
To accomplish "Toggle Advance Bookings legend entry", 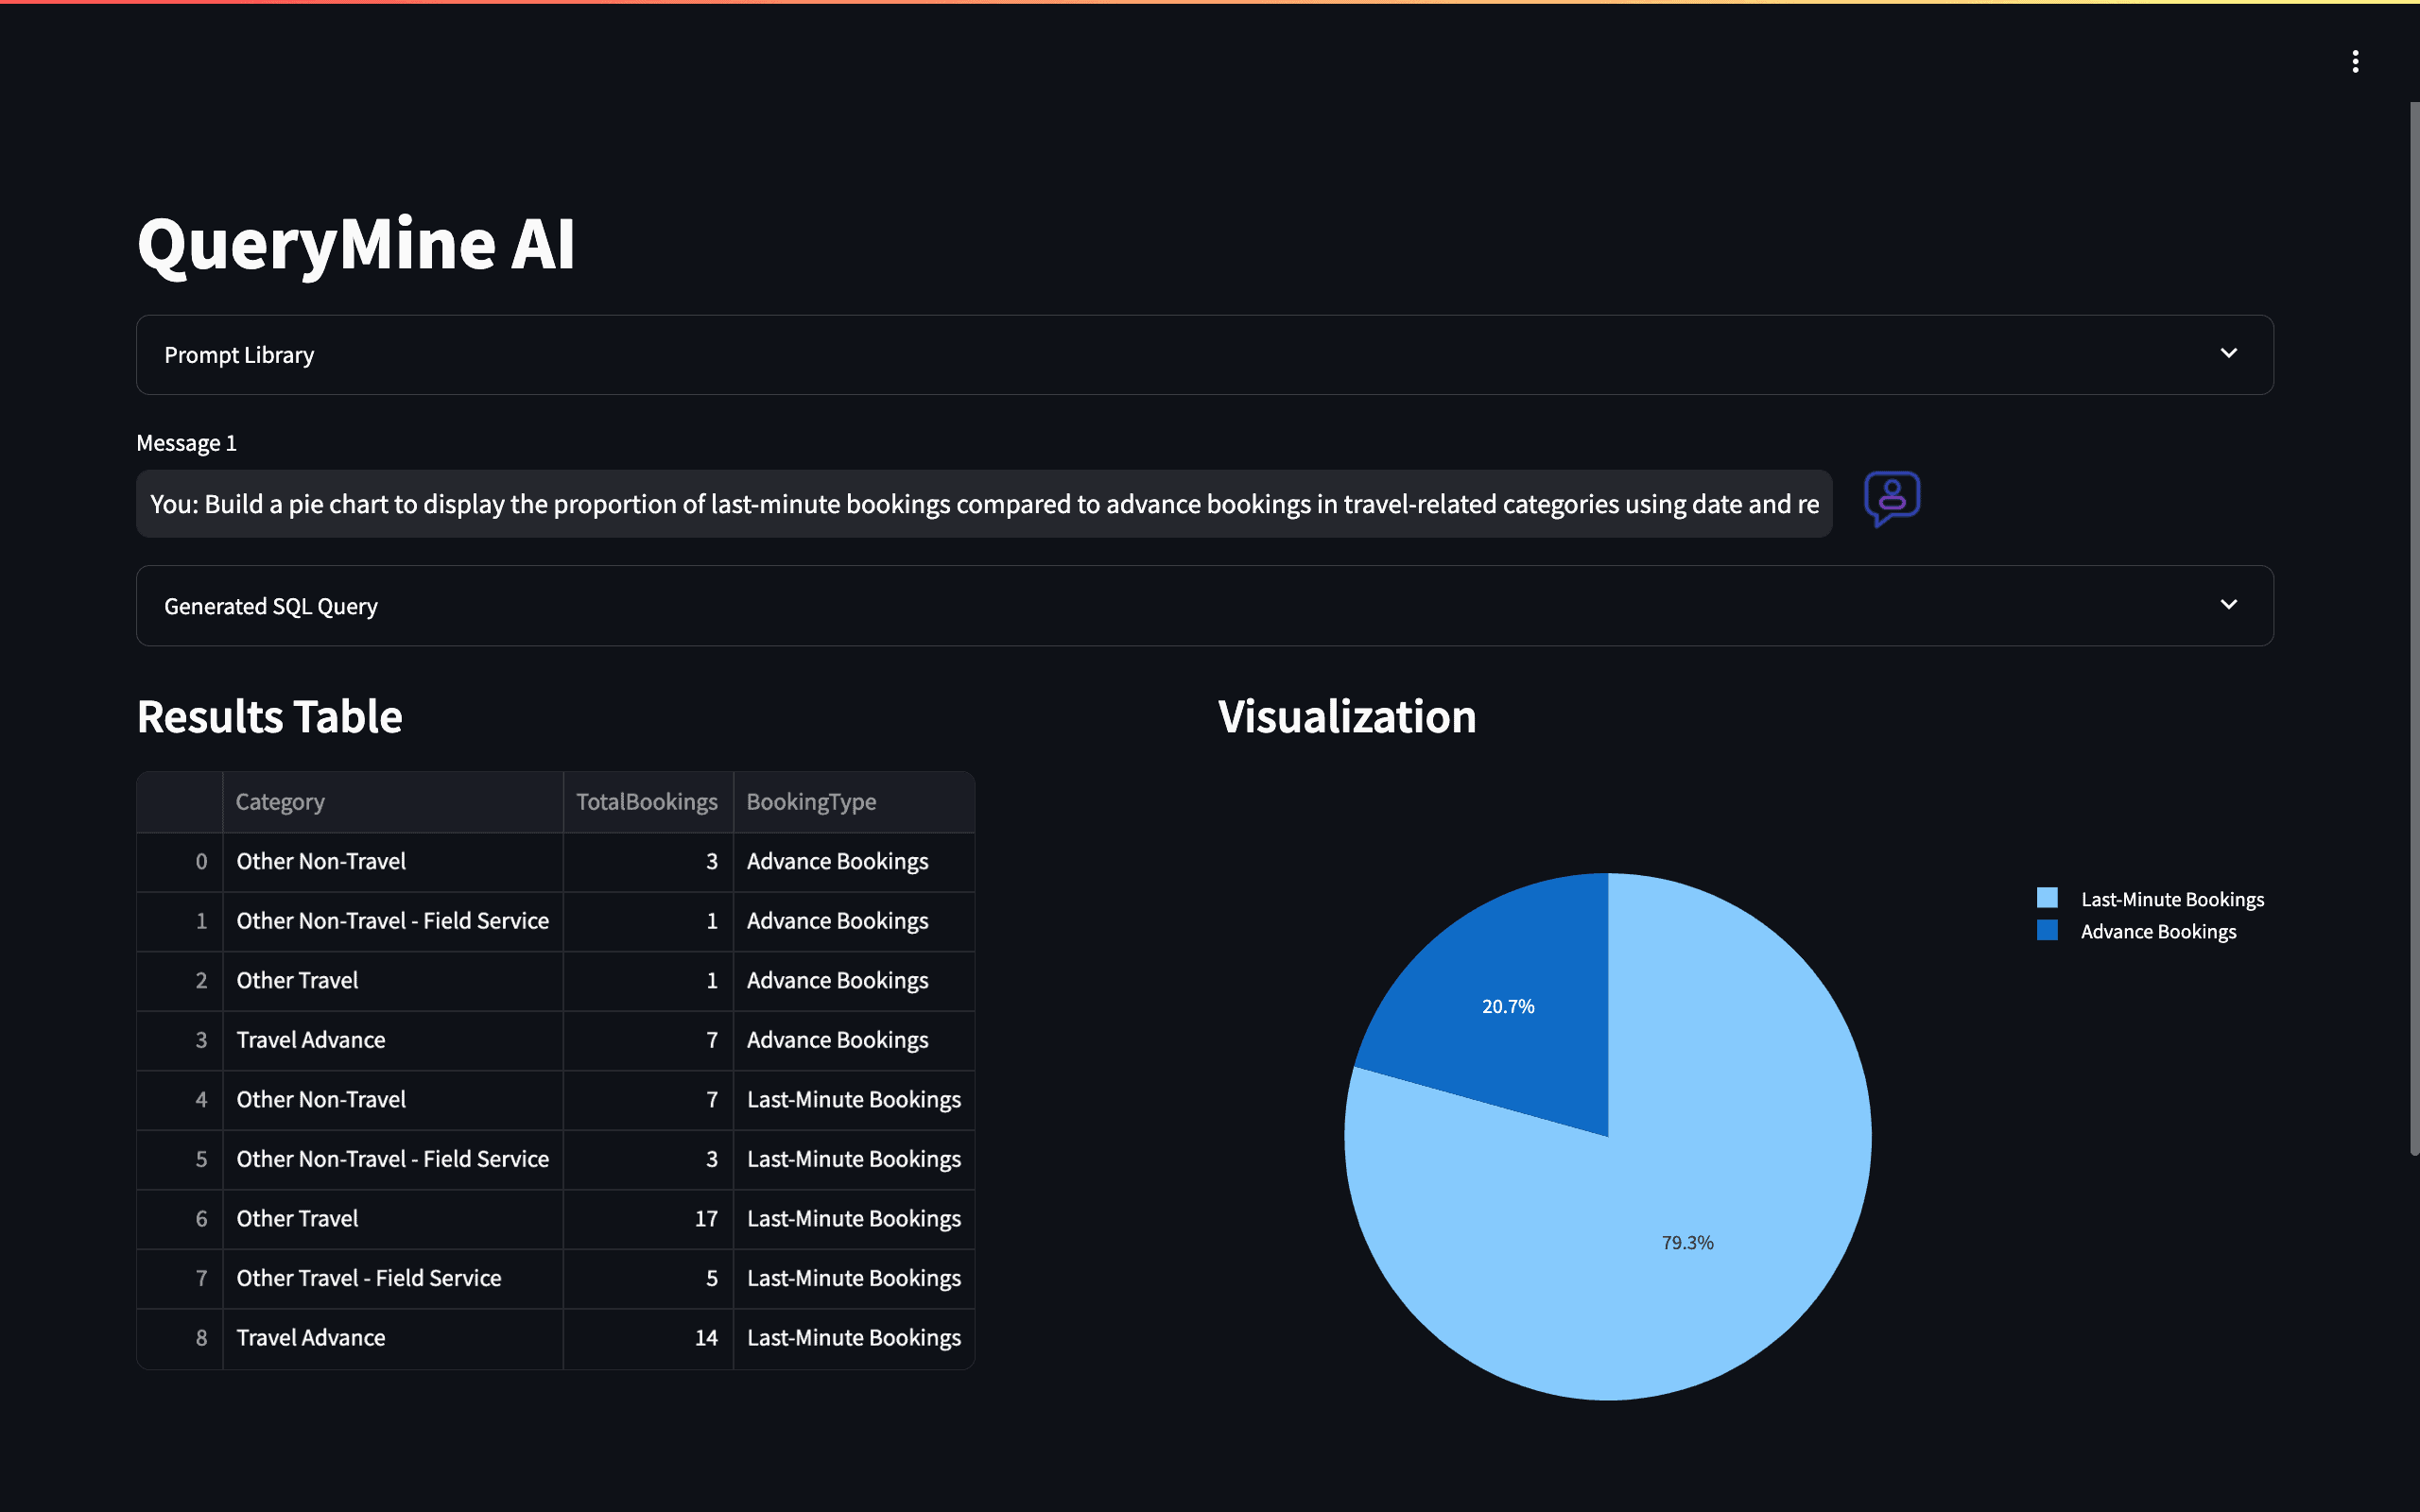I will (x=2157, y=932).
